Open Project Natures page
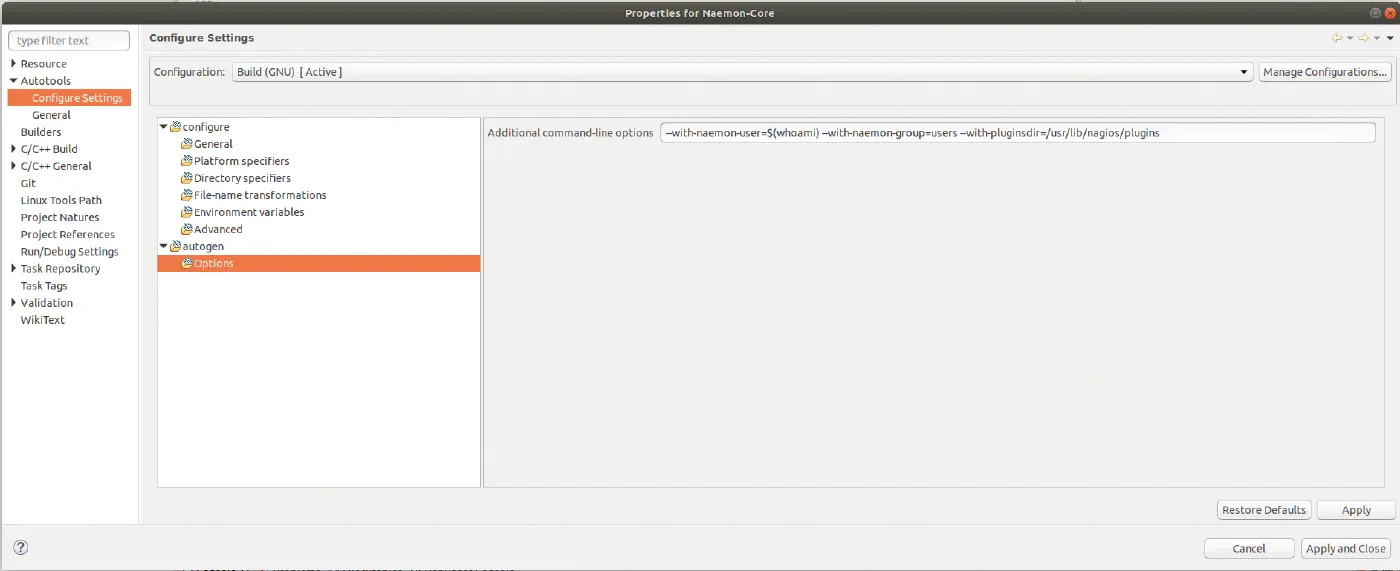 tap(60, 217)
